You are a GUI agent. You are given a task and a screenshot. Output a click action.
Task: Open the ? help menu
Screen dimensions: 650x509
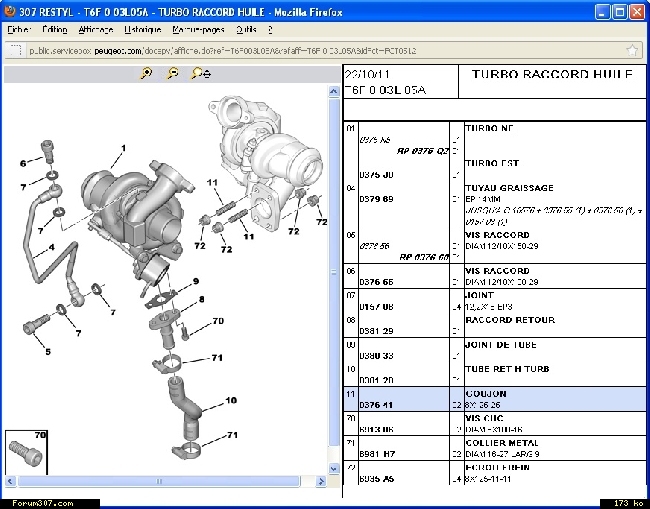(270, 30)
